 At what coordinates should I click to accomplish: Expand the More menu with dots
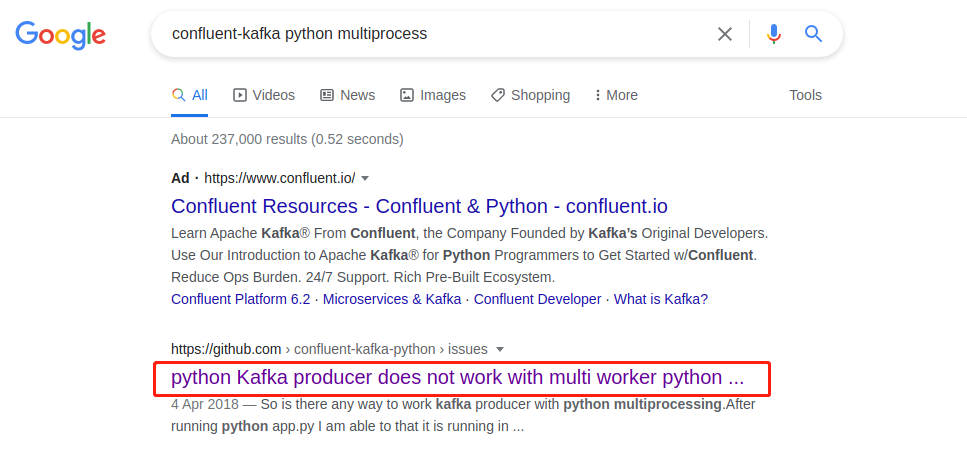point(616,95)
